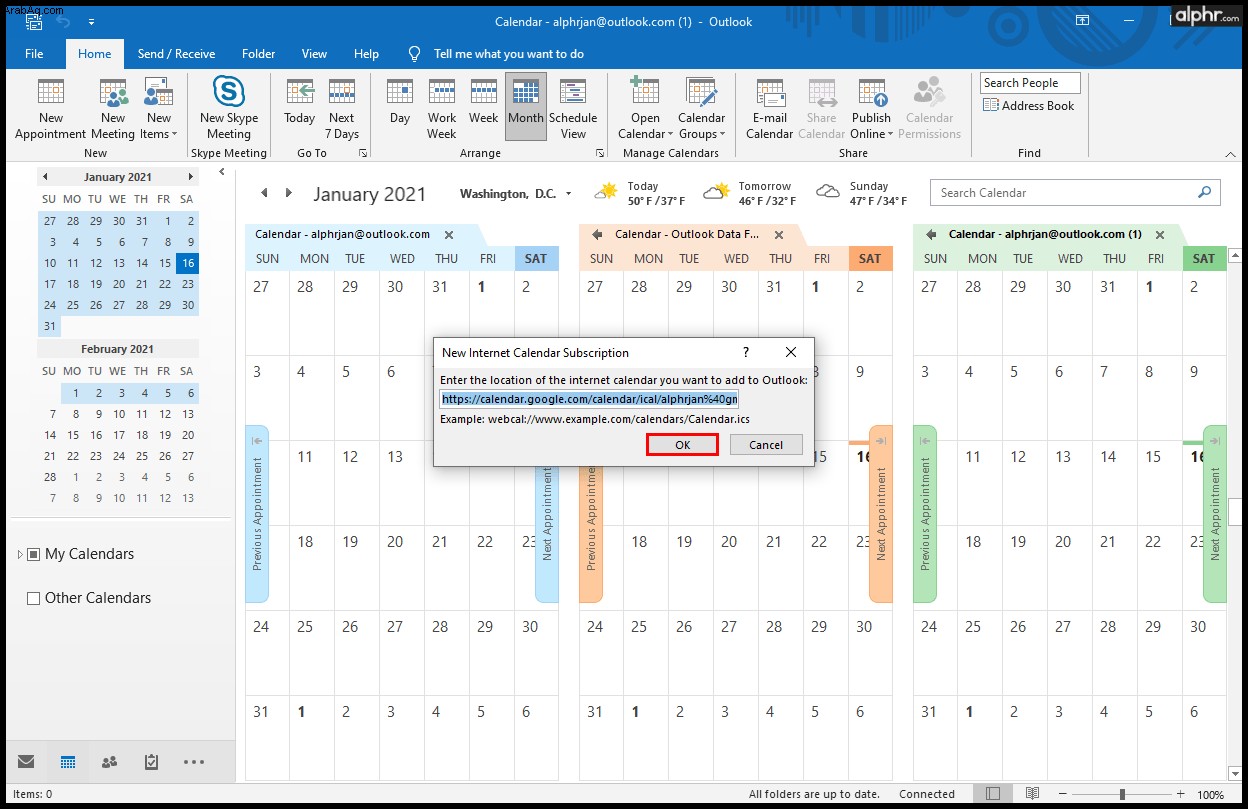Image resolution: width=1248 pixels, height=809 pixels.
Task: Open Mail from the navigation bar
Action: click(26, 761)
